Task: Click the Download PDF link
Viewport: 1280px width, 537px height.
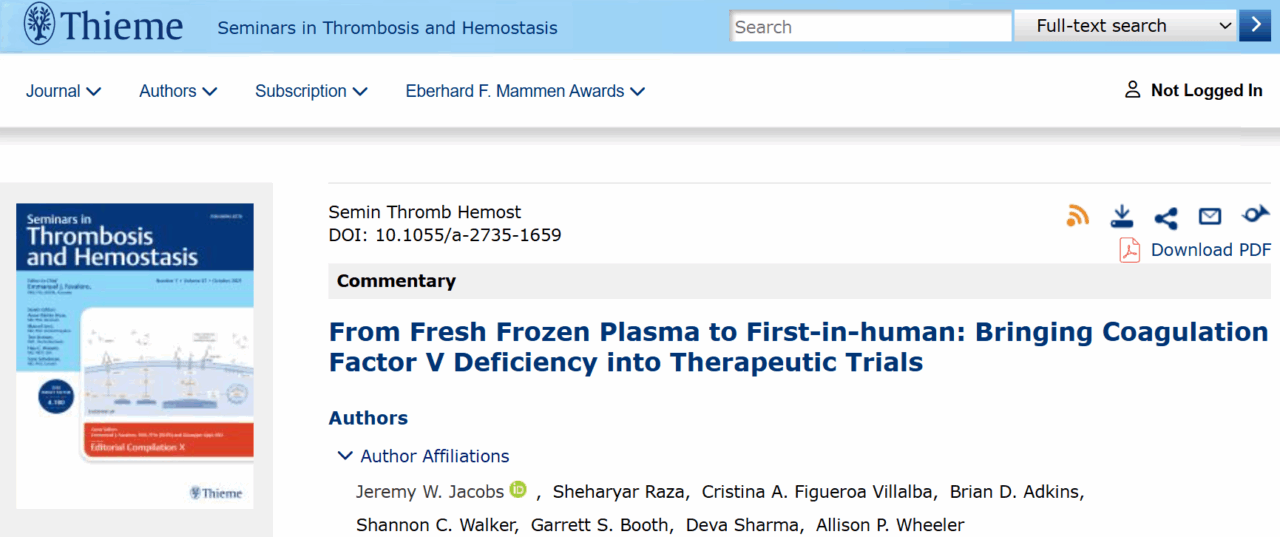Action: click(1210, 250)
